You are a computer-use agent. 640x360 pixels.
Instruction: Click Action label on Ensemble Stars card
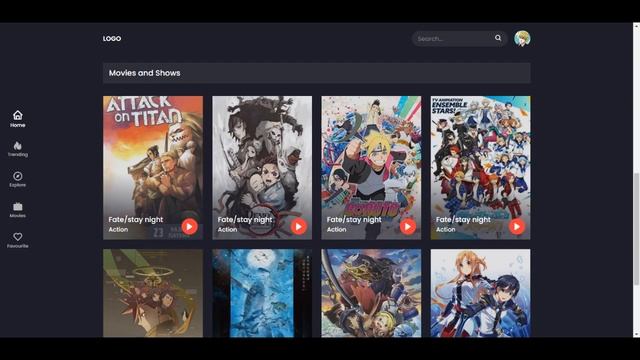click(x=445, y=229)
